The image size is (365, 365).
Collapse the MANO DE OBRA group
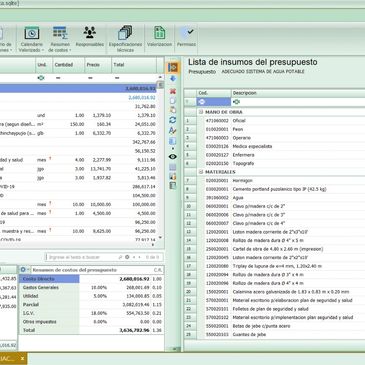[x=201, y=112]
